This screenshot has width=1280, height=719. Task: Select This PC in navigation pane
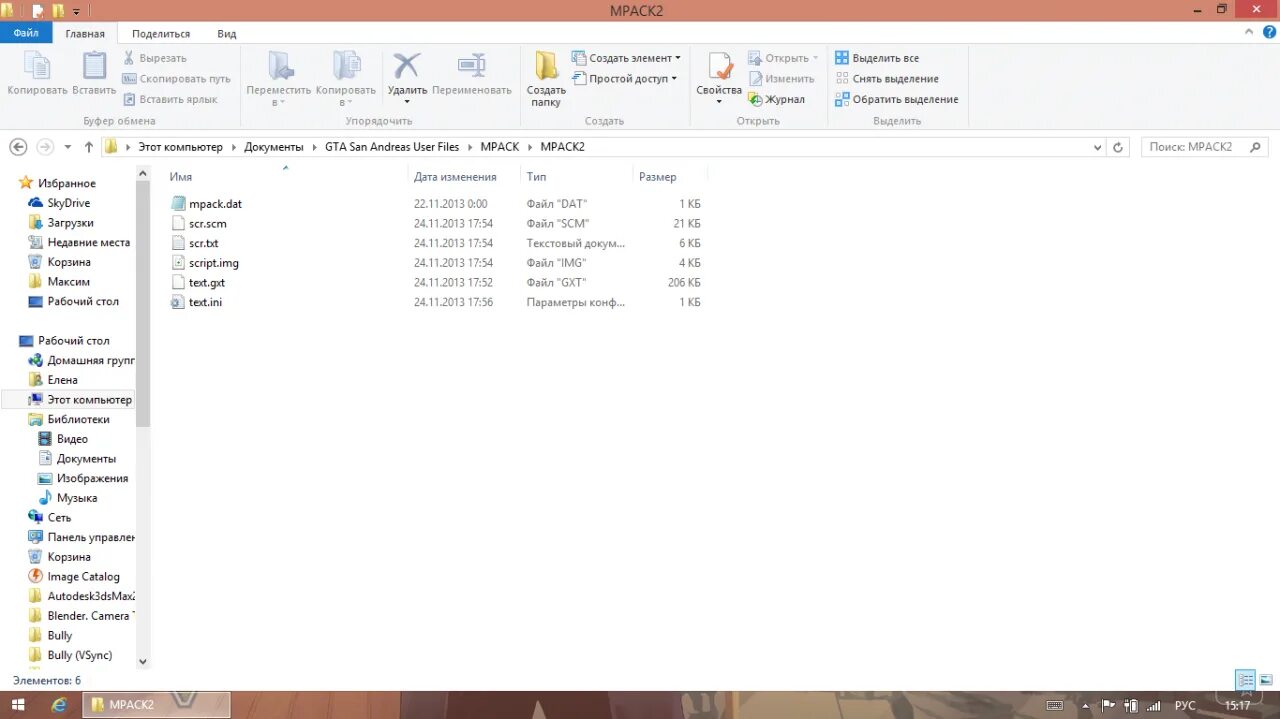coord(79,400)
